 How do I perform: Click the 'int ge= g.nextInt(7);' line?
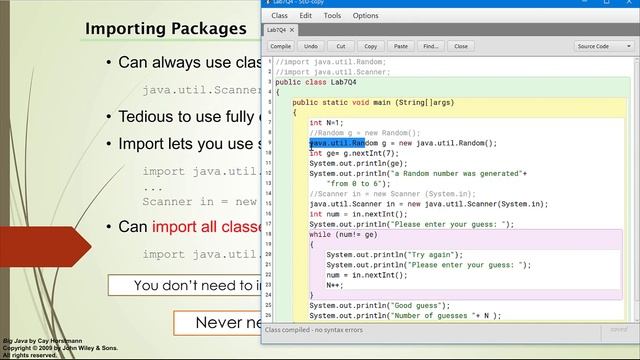[x=354, y=153]
